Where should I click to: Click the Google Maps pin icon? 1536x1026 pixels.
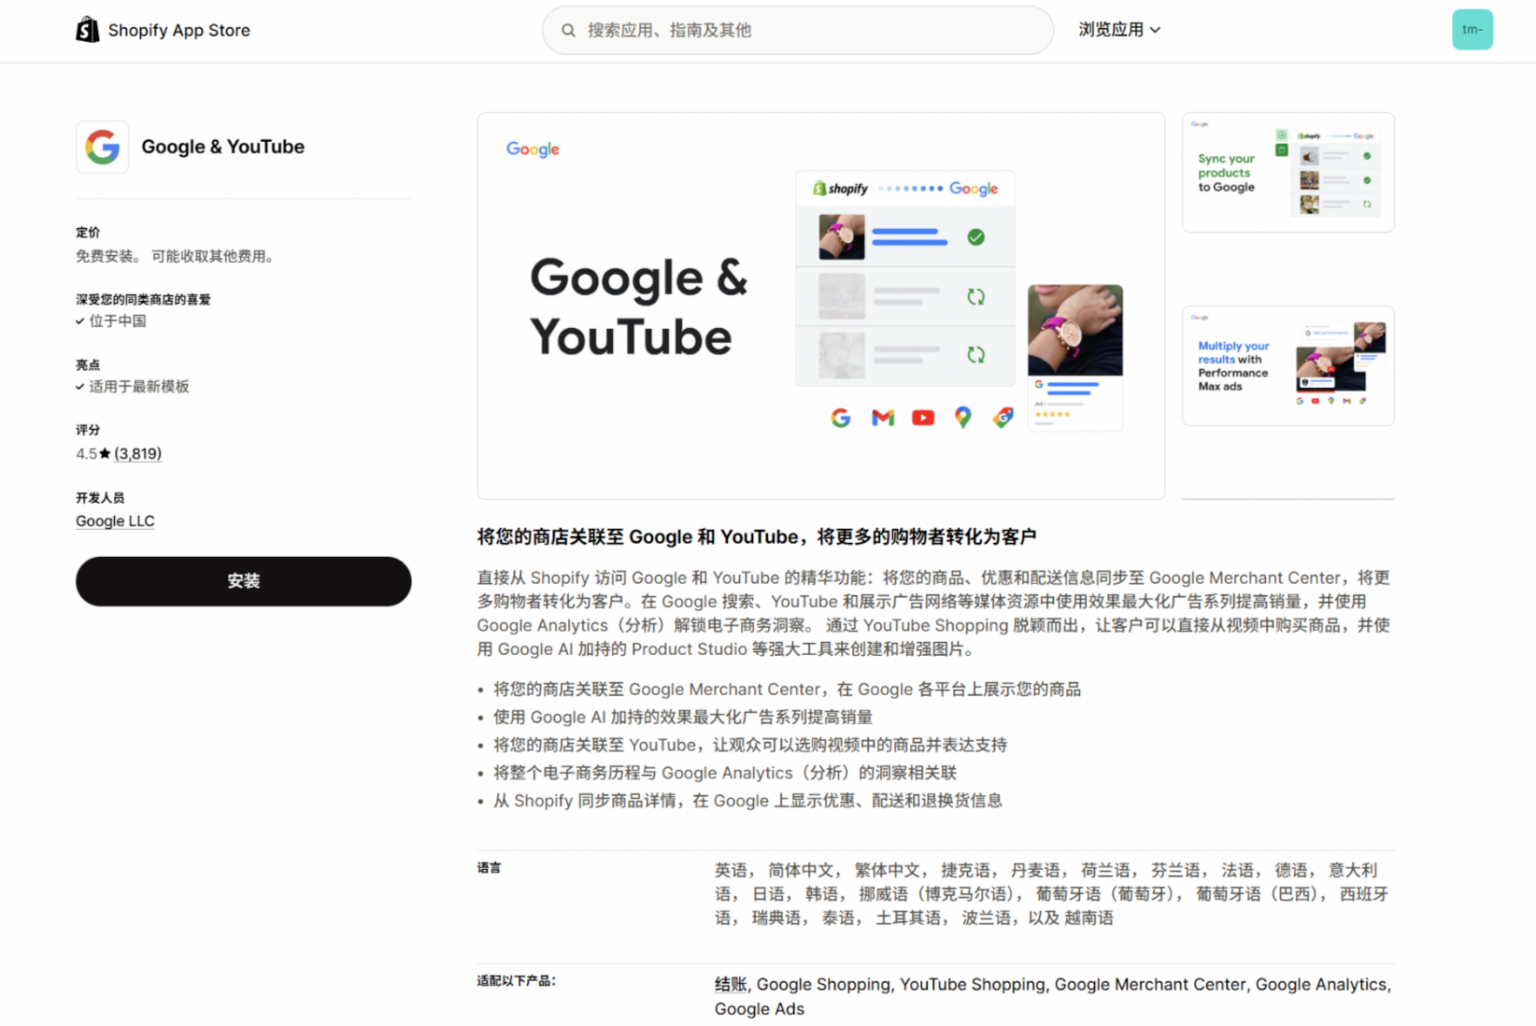pyautogui.click(x=963, y=418)
